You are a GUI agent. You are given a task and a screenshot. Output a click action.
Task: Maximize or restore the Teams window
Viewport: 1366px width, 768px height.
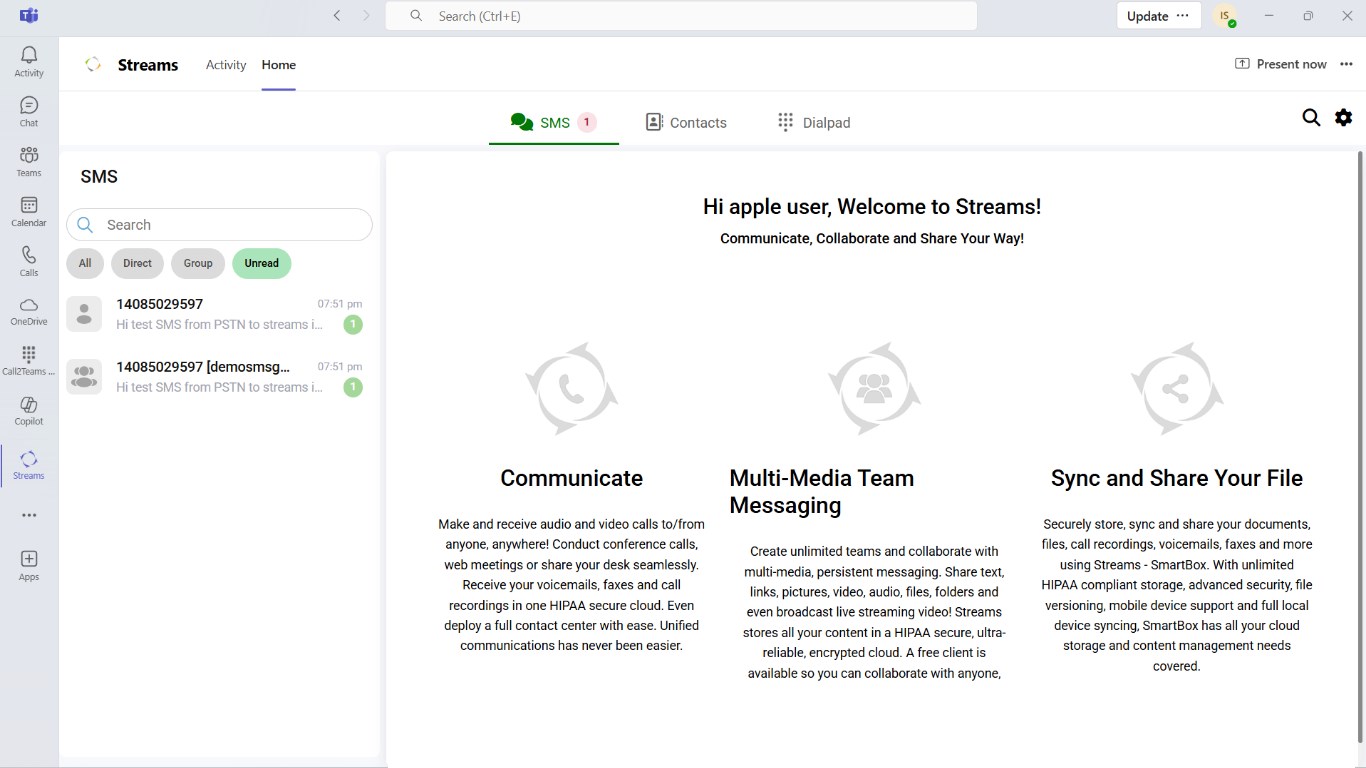(x=1308, y=16)
